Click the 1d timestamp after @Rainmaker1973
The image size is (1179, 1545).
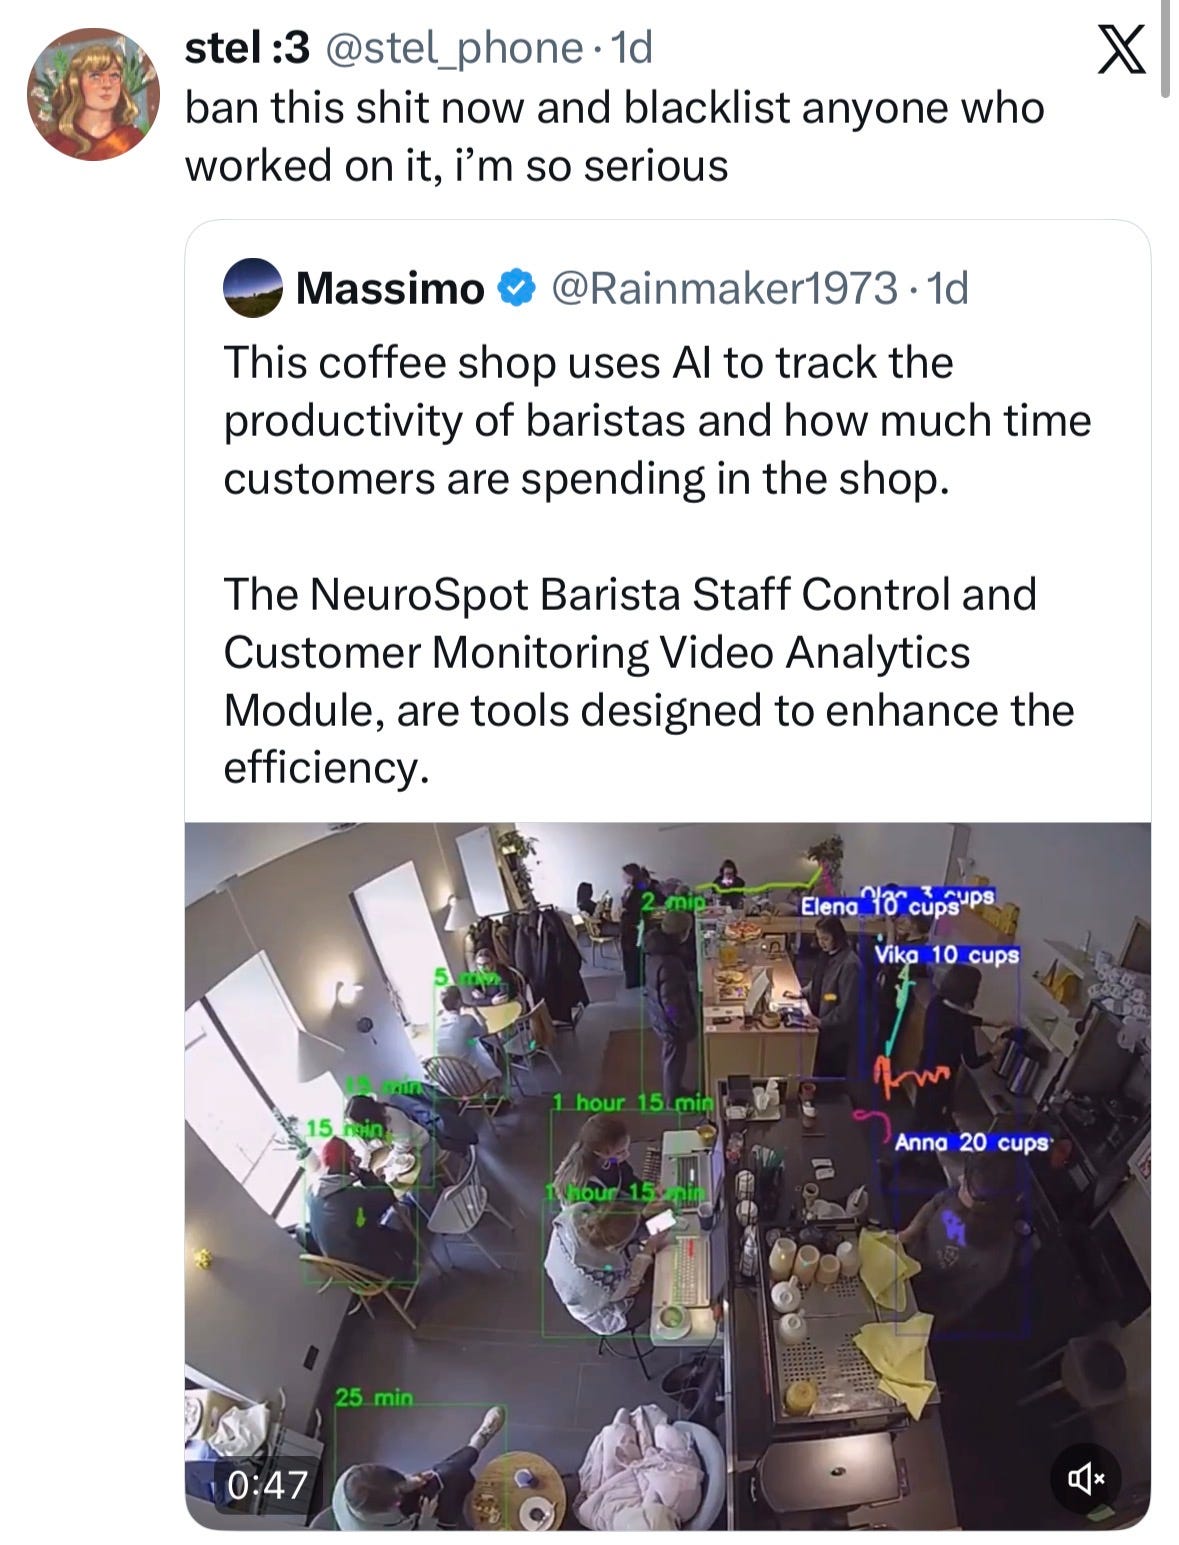click(947, 288)
